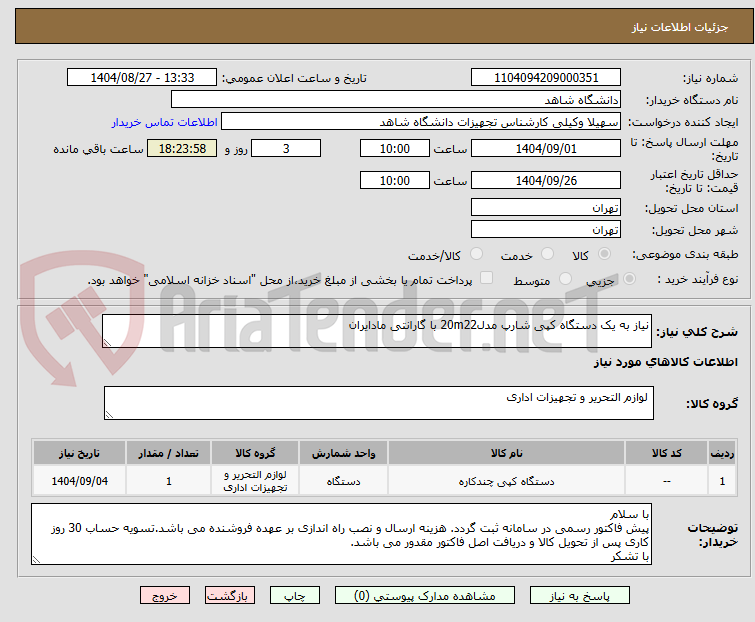Image resolution: width=755 pixels, height=622 pixels.
Task: Click the 10:00 time field beside 1404/09/26
Action: 395,180
